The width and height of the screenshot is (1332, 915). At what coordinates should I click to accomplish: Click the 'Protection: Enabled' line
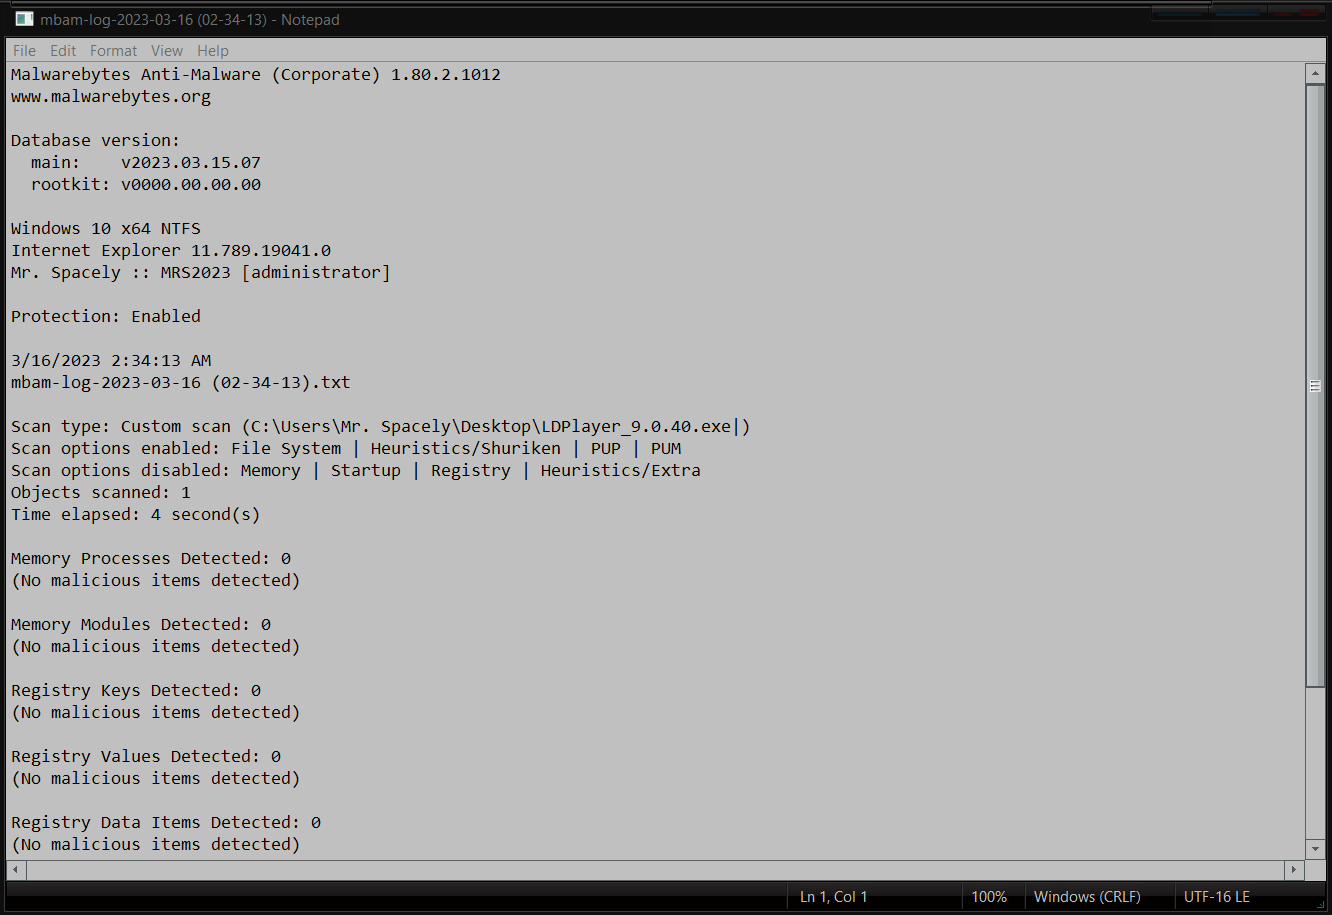coord(106,317)
